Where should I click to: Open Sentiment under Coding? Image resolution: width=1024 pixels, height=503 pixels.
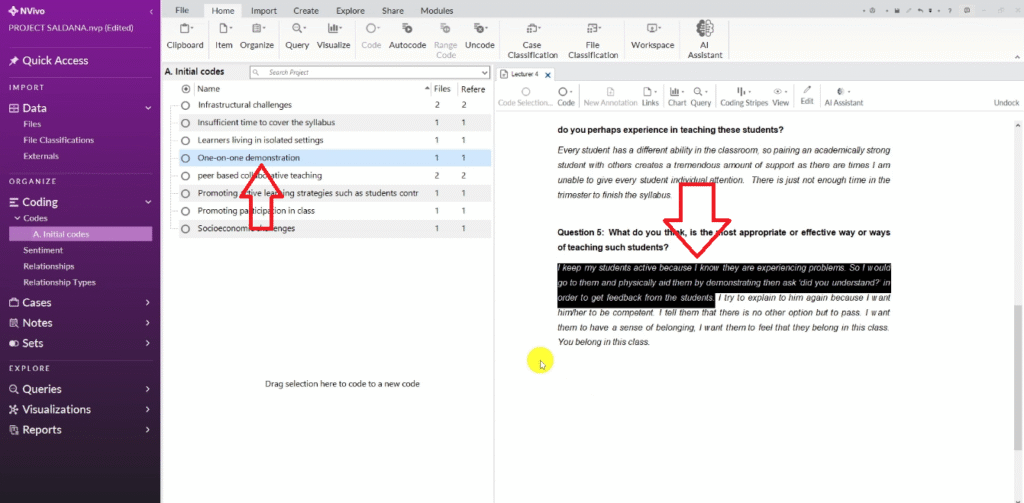(44, 250)
